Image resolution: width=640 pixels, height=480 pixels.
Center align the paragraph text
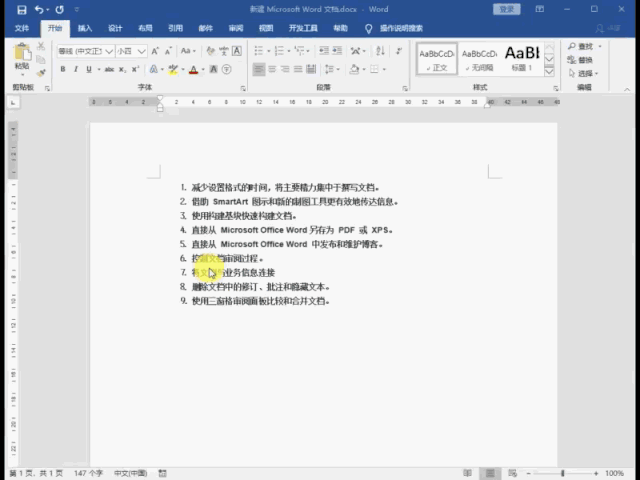272,70
